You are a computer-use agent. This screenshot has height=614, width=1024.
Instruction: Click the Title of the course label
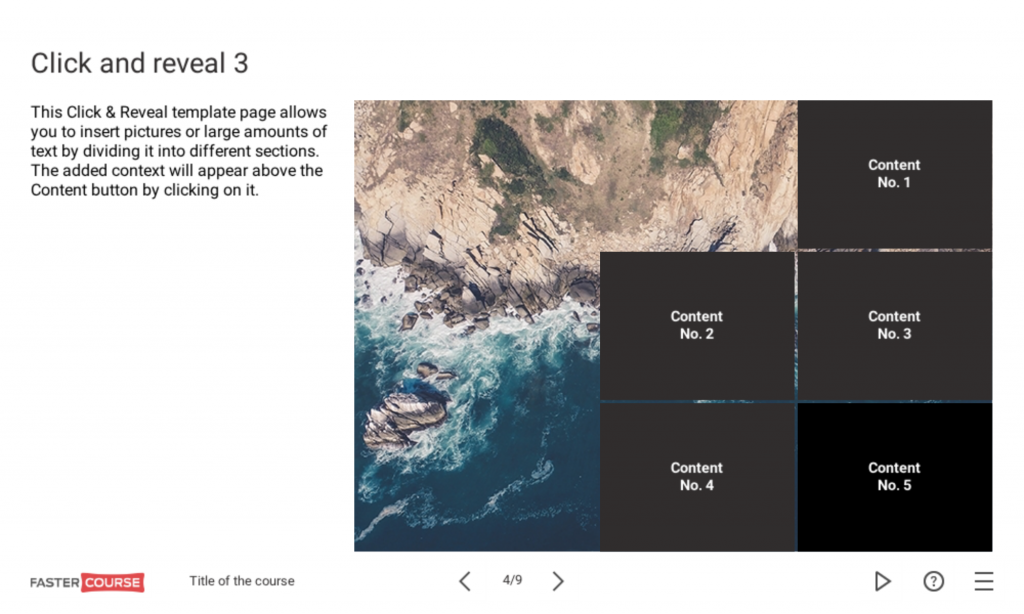pyautogui.click(x=241, y=581)
